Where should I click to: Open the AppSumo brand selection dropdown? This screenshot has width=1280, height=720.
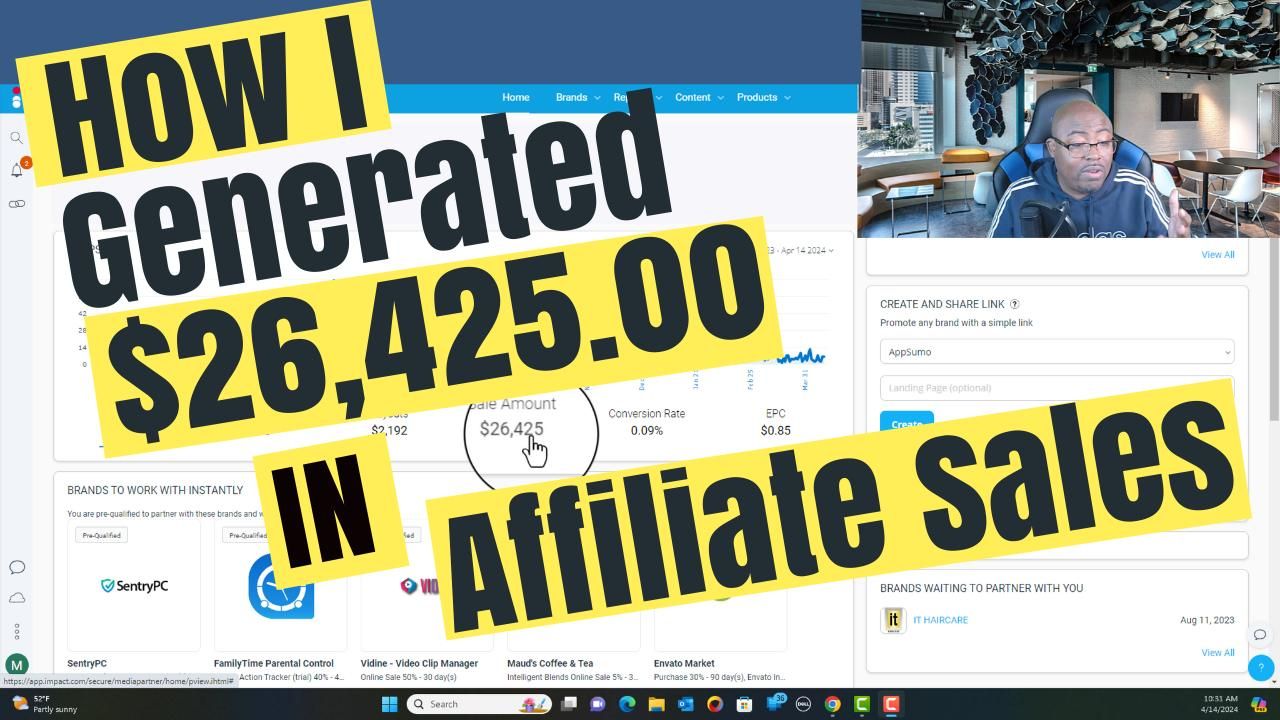pyautogui.click(x=1056, y=351)
